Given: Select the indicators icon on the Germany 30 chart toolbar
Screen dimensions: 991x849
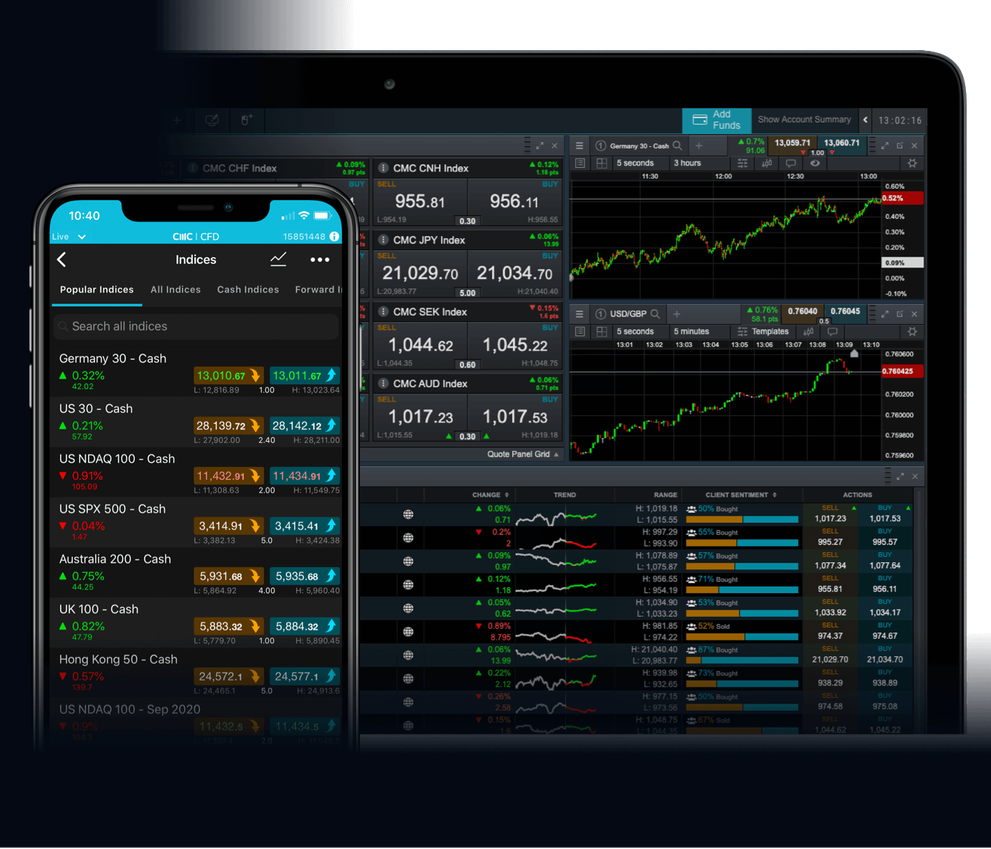Looking at the screenshot, I should point(766,164).
